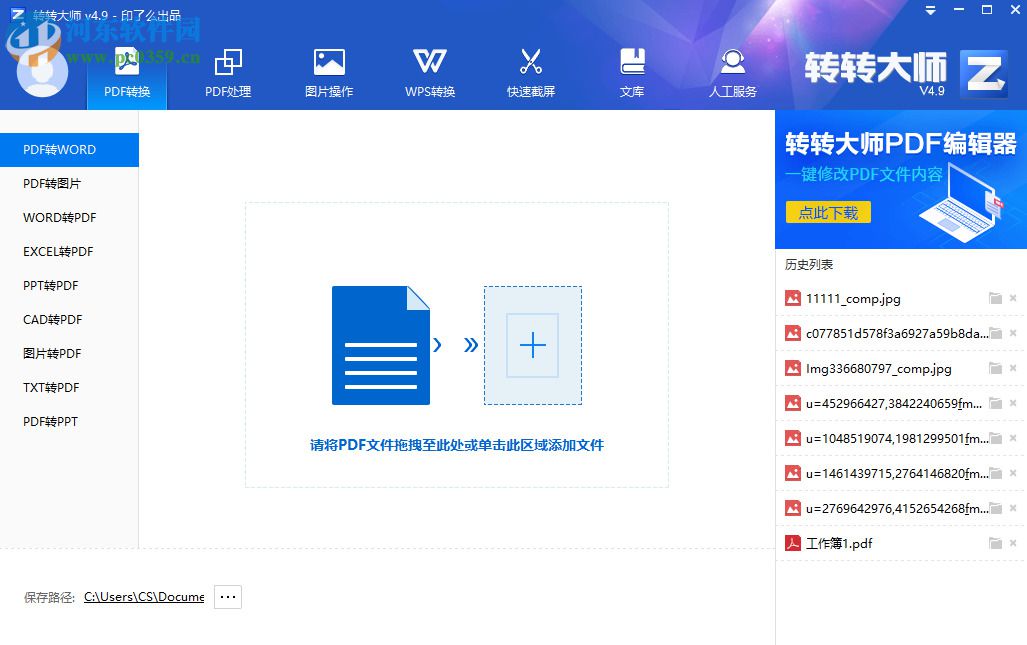Screen dimensions: 1027x645
Task: Open the save path browse dialog
Action: 227,596
